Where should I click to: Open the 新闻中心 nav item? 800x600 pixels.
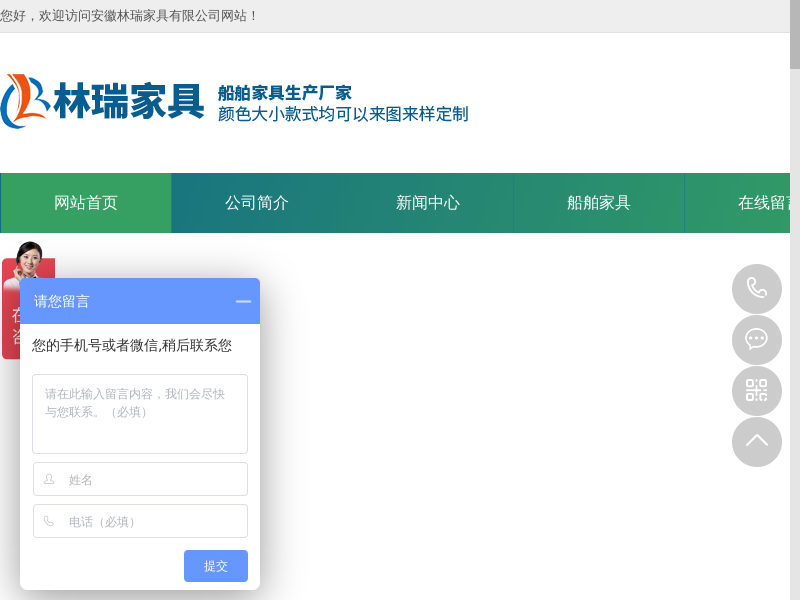click(428, 203)
